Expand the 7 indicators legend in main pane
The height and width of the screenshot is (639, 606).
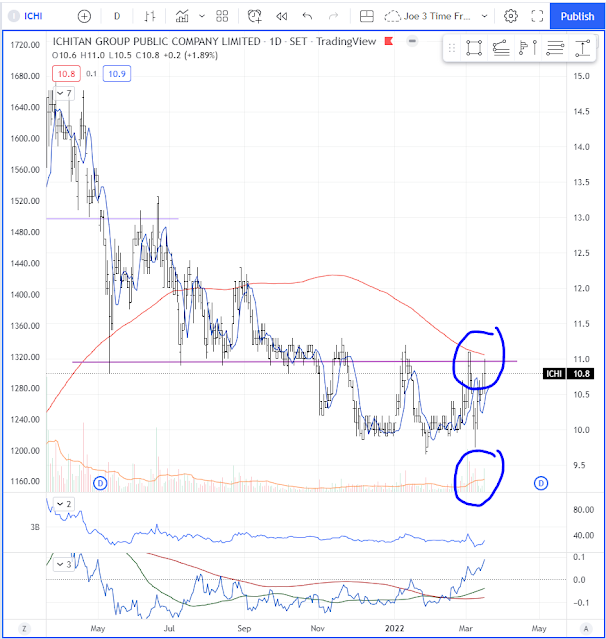pyautogui.click(x=64, y=93)
